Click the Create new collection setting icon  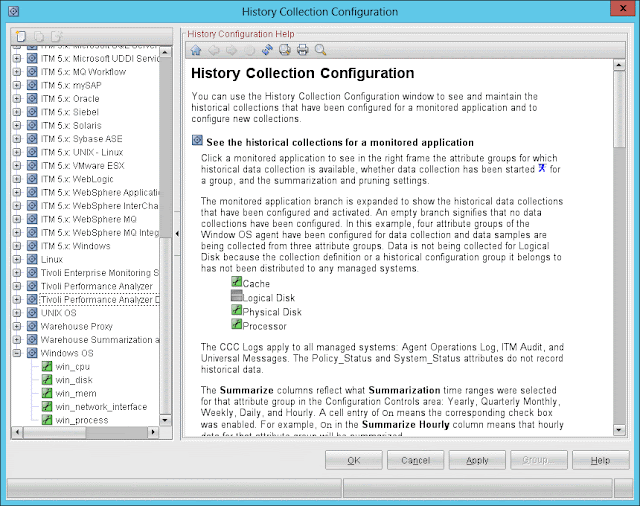coord(20,37)
